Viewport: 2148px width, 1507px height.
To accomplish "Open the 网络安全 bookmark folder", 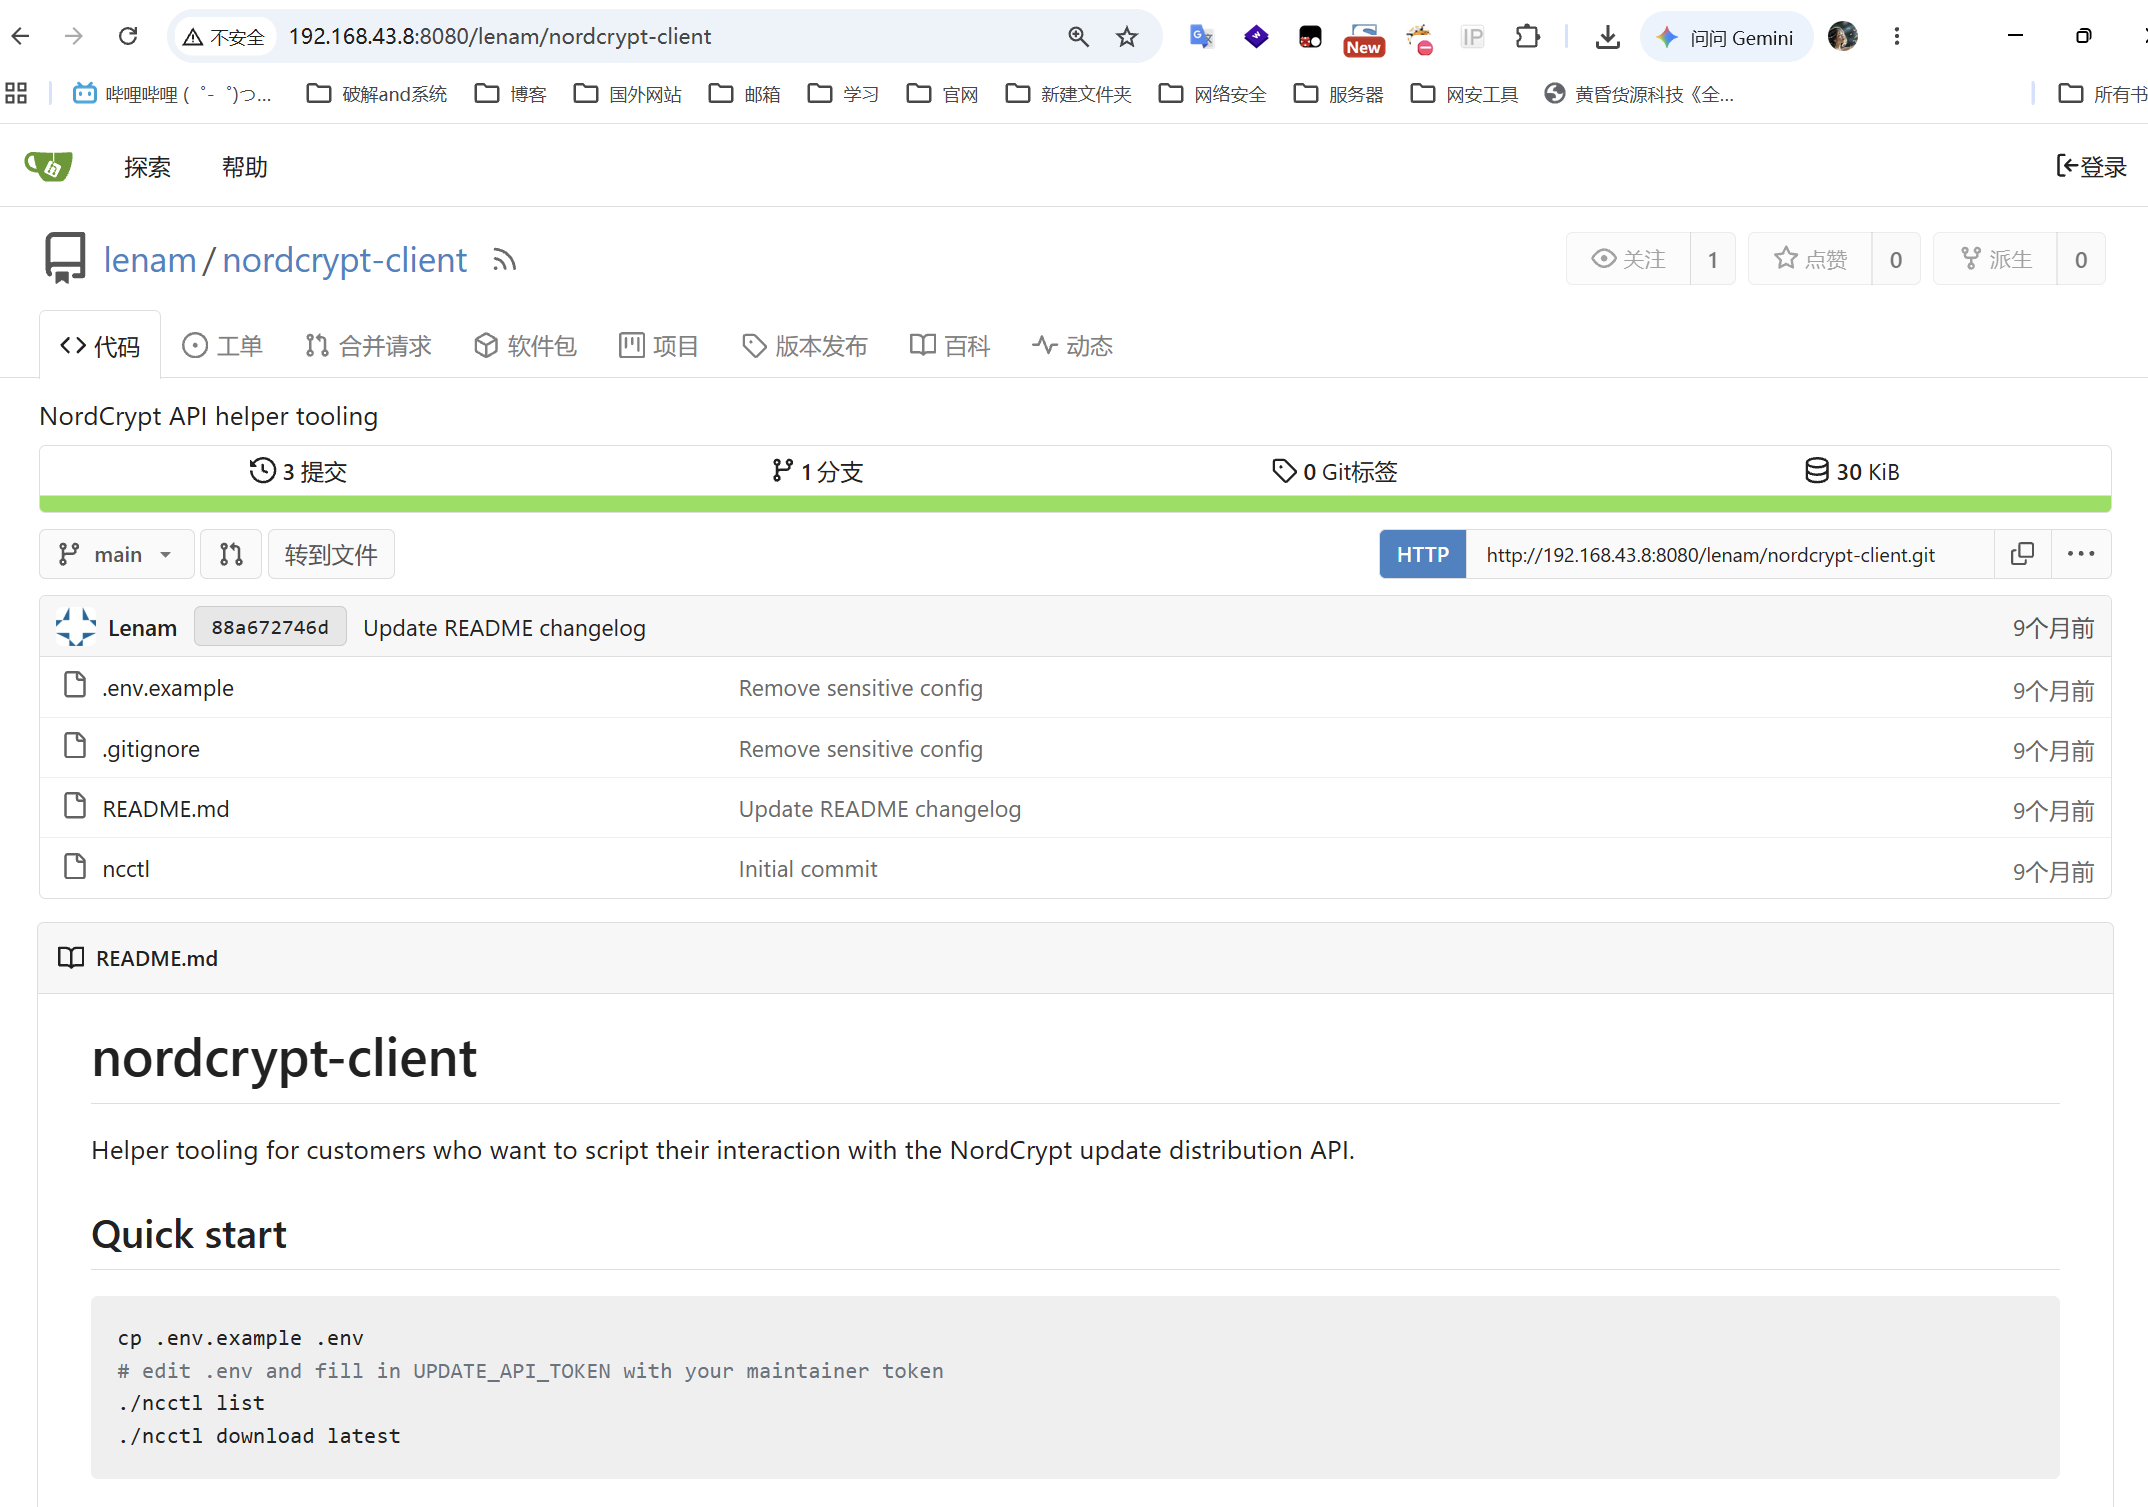I will (1213, 94).
